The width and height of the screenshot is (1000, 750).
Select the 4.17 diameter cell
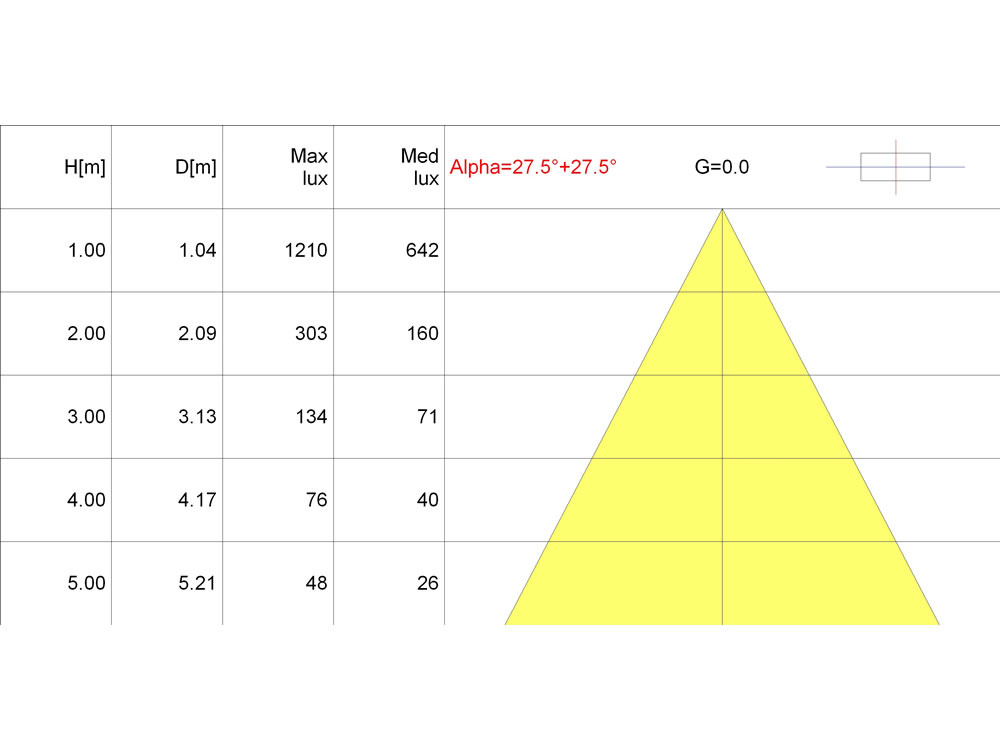197,500
